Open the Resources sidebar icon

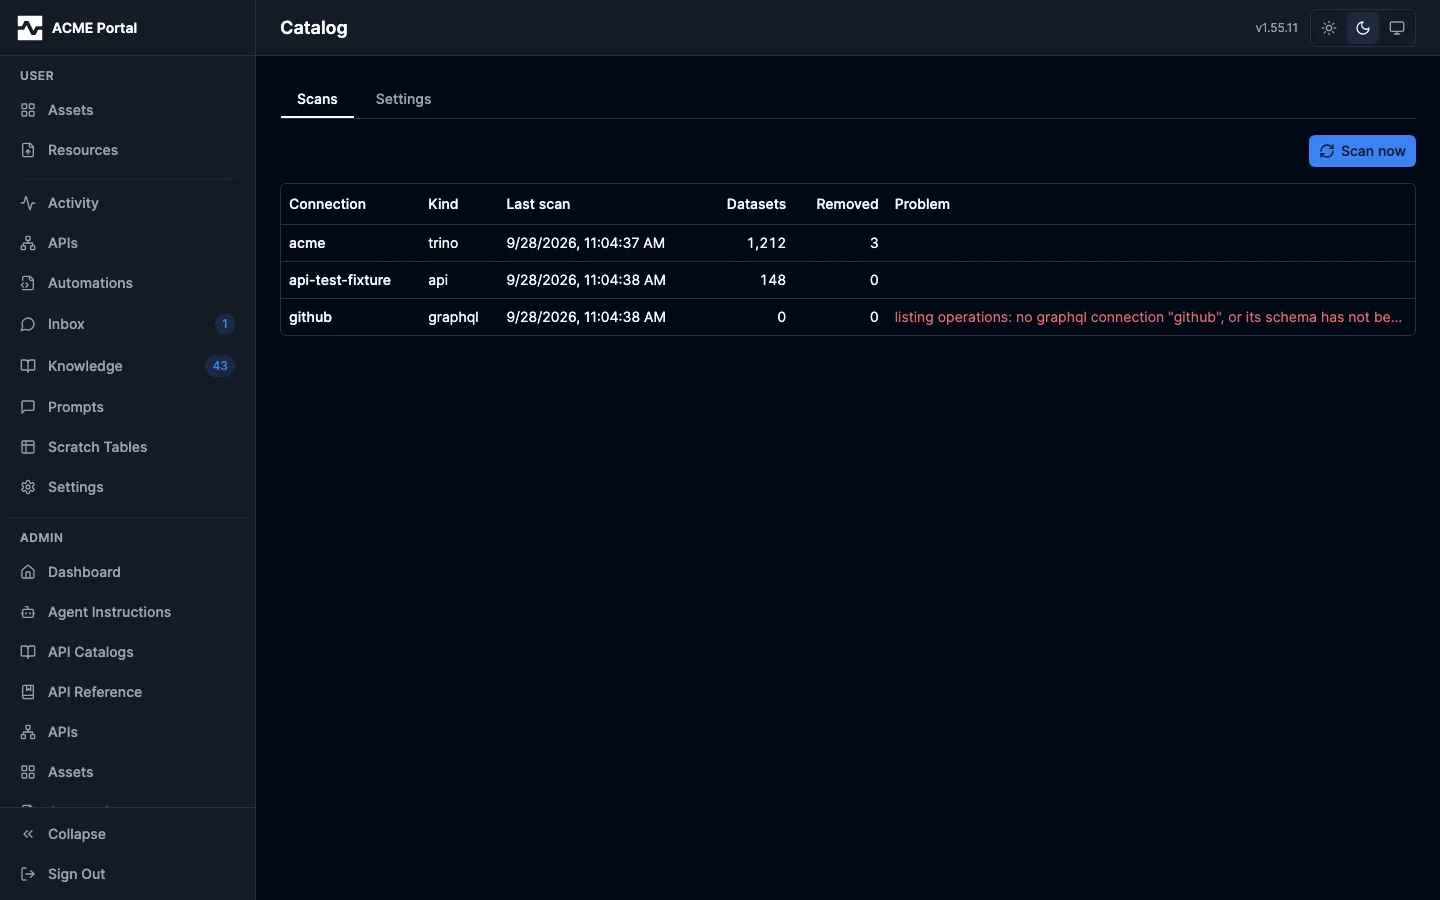(28, 150)
